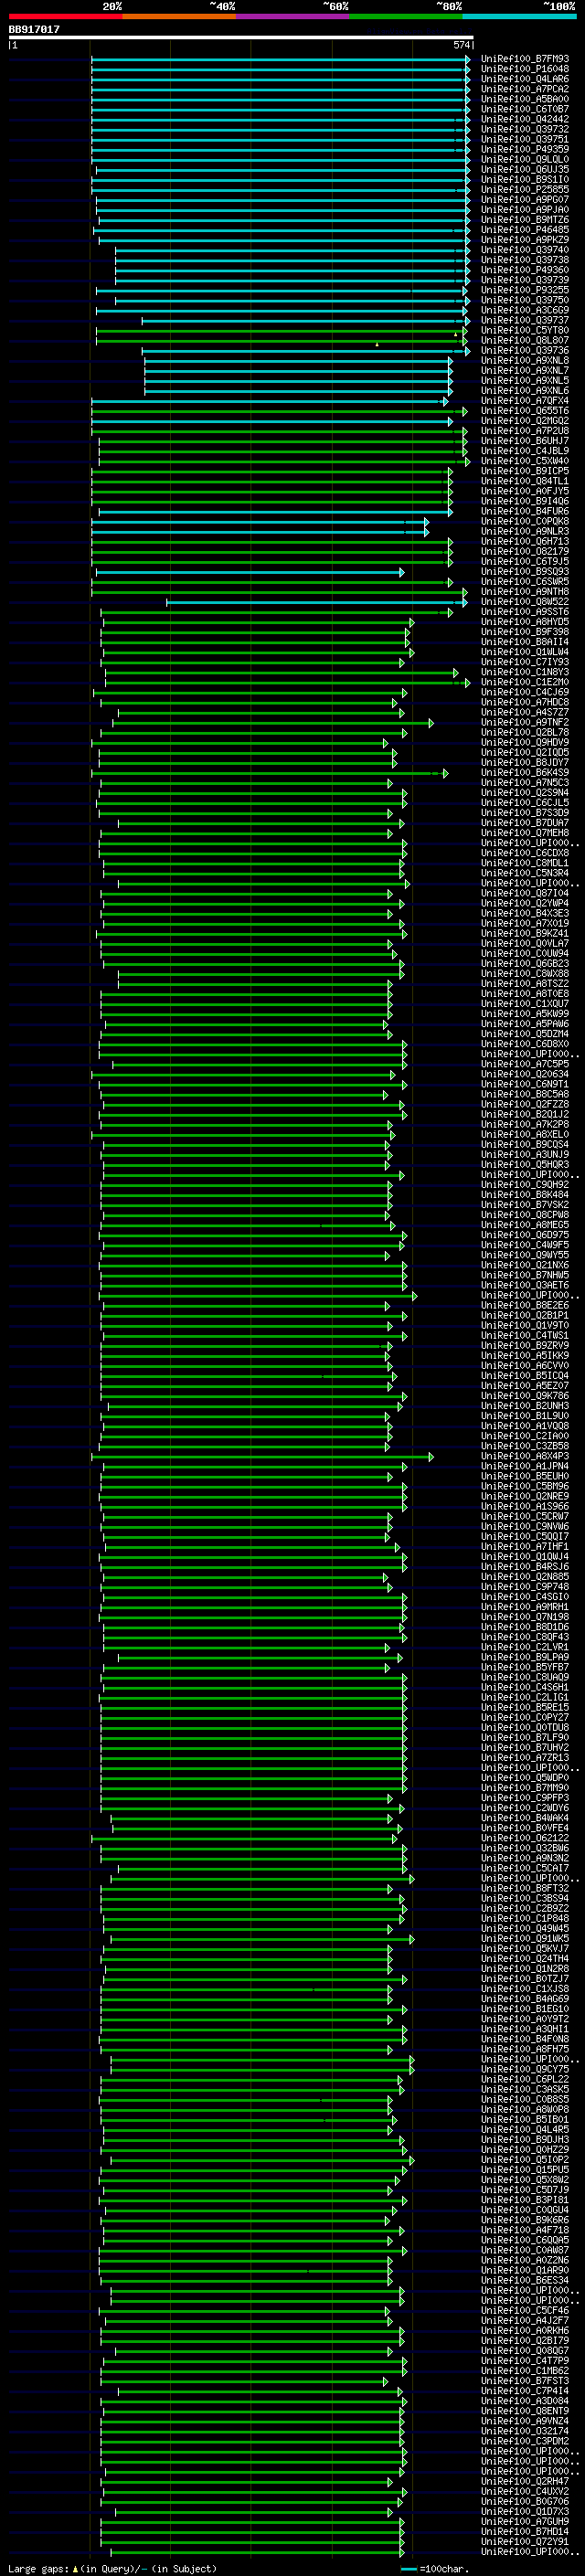
Task: Click the UniRef100_Q15PU5 entry
Action: point(525,2170)
